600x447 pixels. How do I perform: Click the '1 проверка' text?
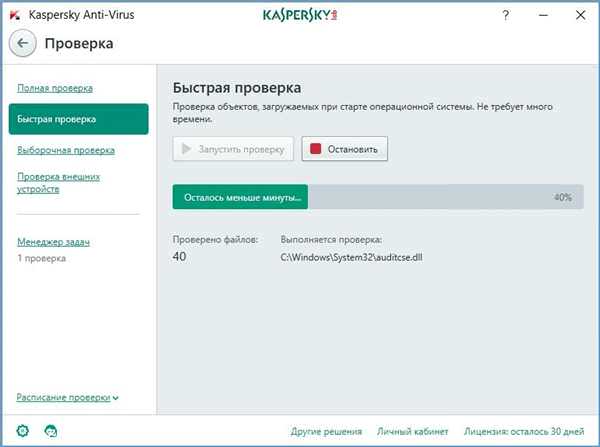click(x=41, y=258)
